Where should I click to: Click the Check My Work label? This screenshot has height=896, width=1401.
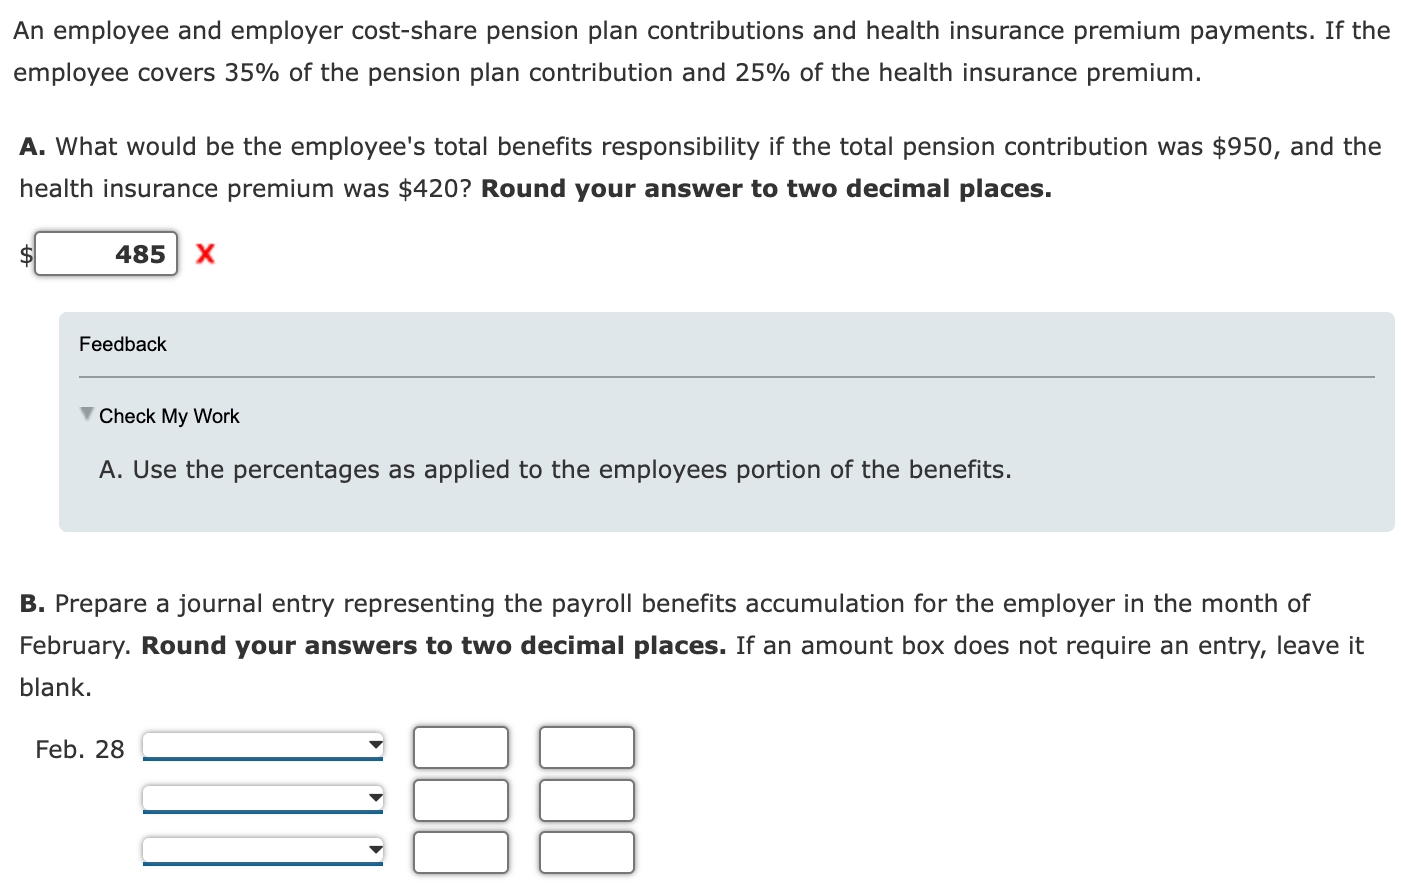168,416
